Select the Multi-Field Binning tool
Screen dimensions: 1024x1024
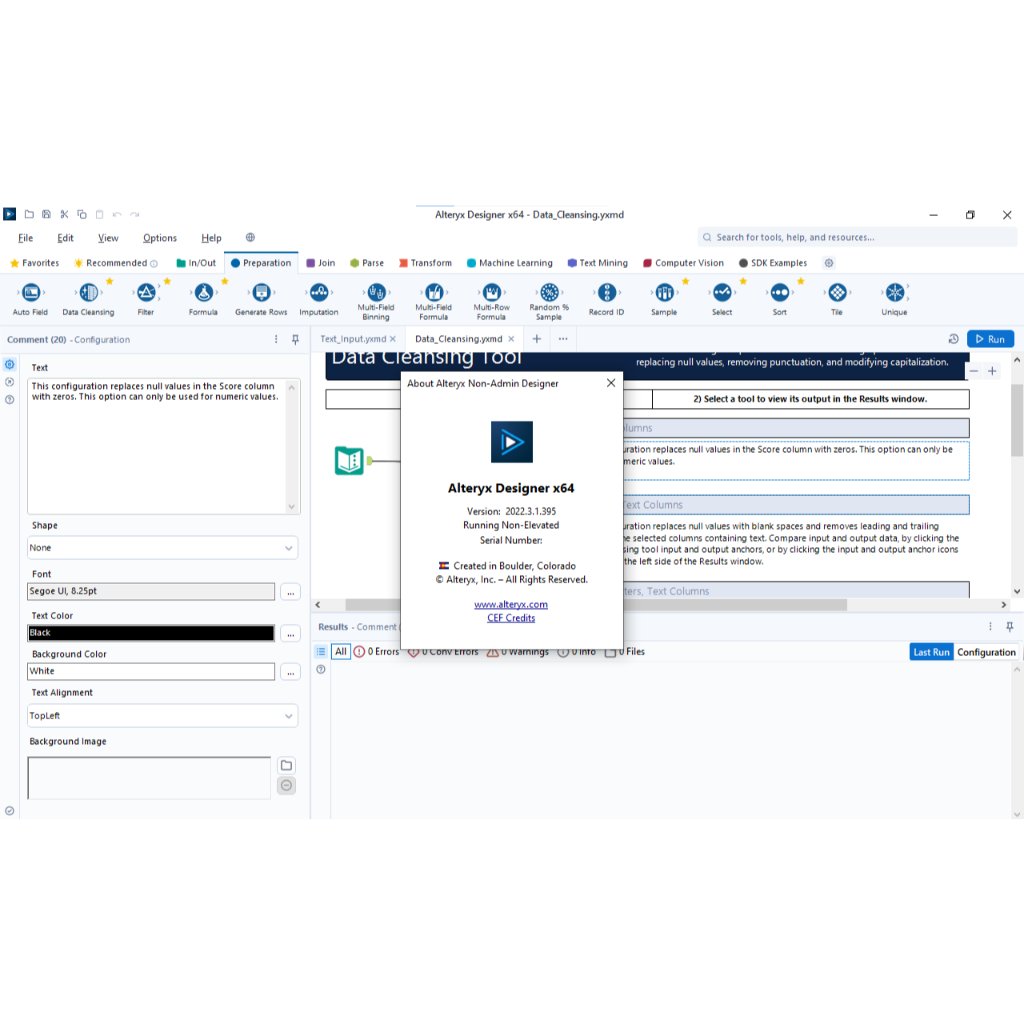click(376, 302)
